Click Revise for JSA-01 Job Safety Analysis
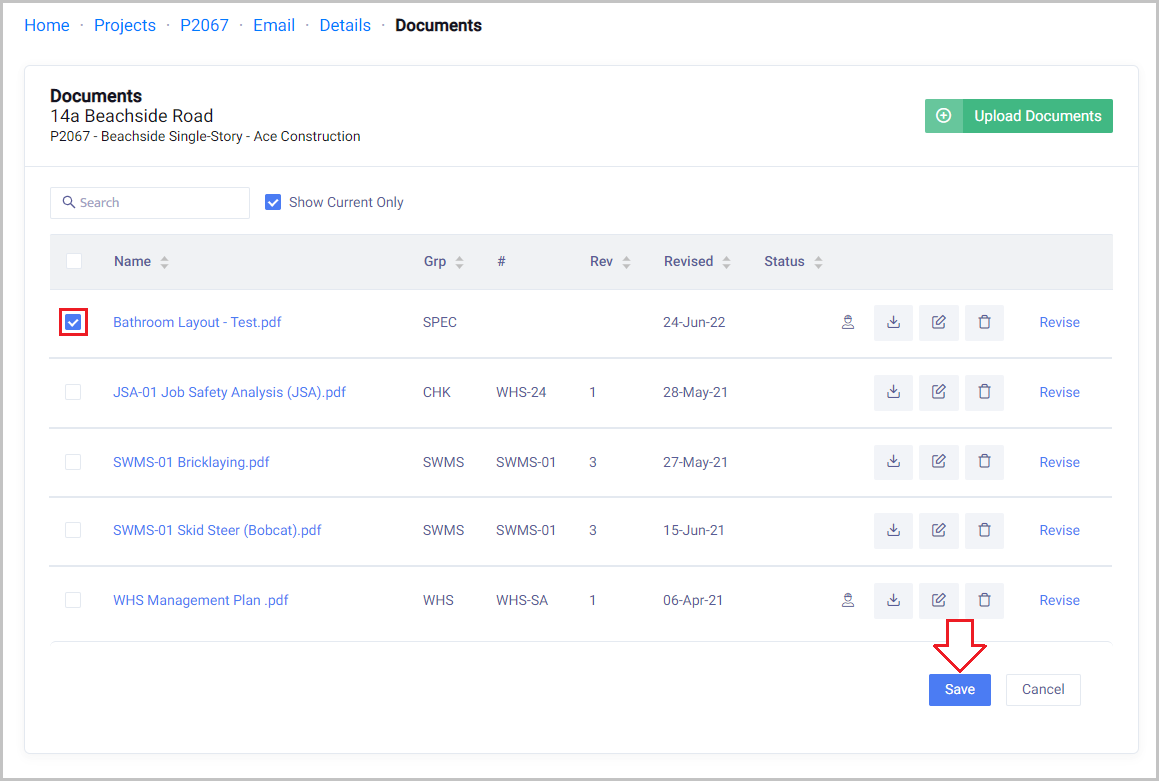Viewport: 1159px width, 781px height. [x=1059, y=393]
